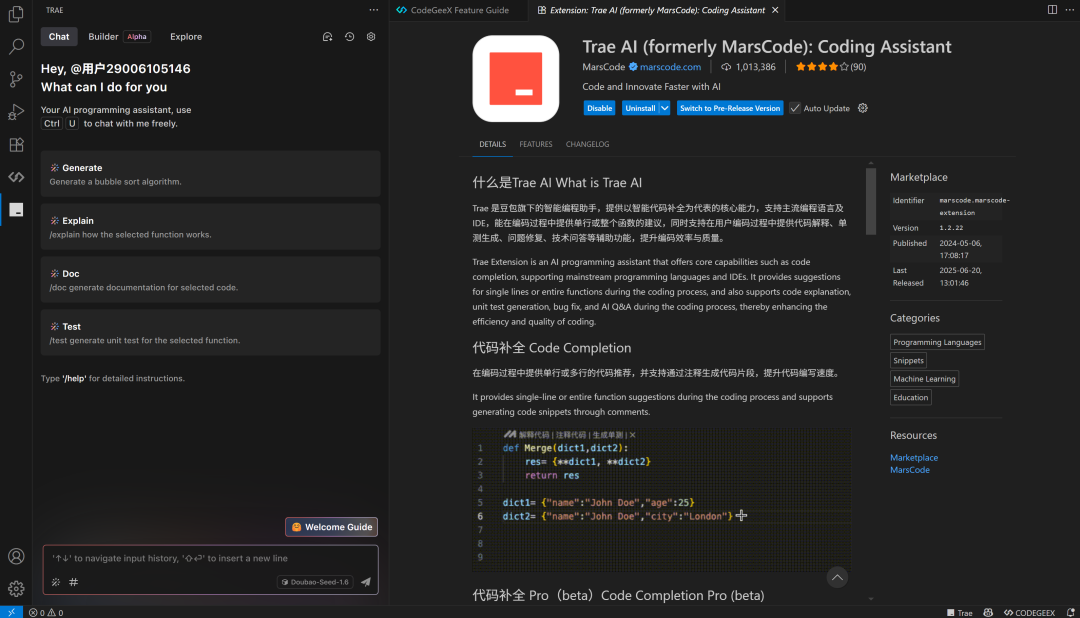Toggle the Auto Update checkbox
Screen dimensions: 1080x618
[x=795, y=108]
